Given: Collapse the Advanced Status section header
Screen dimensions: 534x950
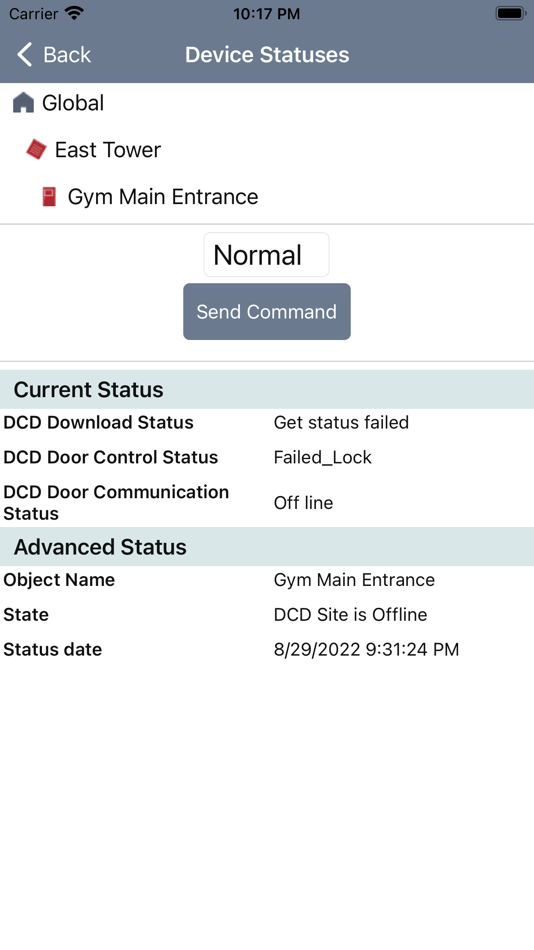Looking at the screenshot, I should coord(267,546).
